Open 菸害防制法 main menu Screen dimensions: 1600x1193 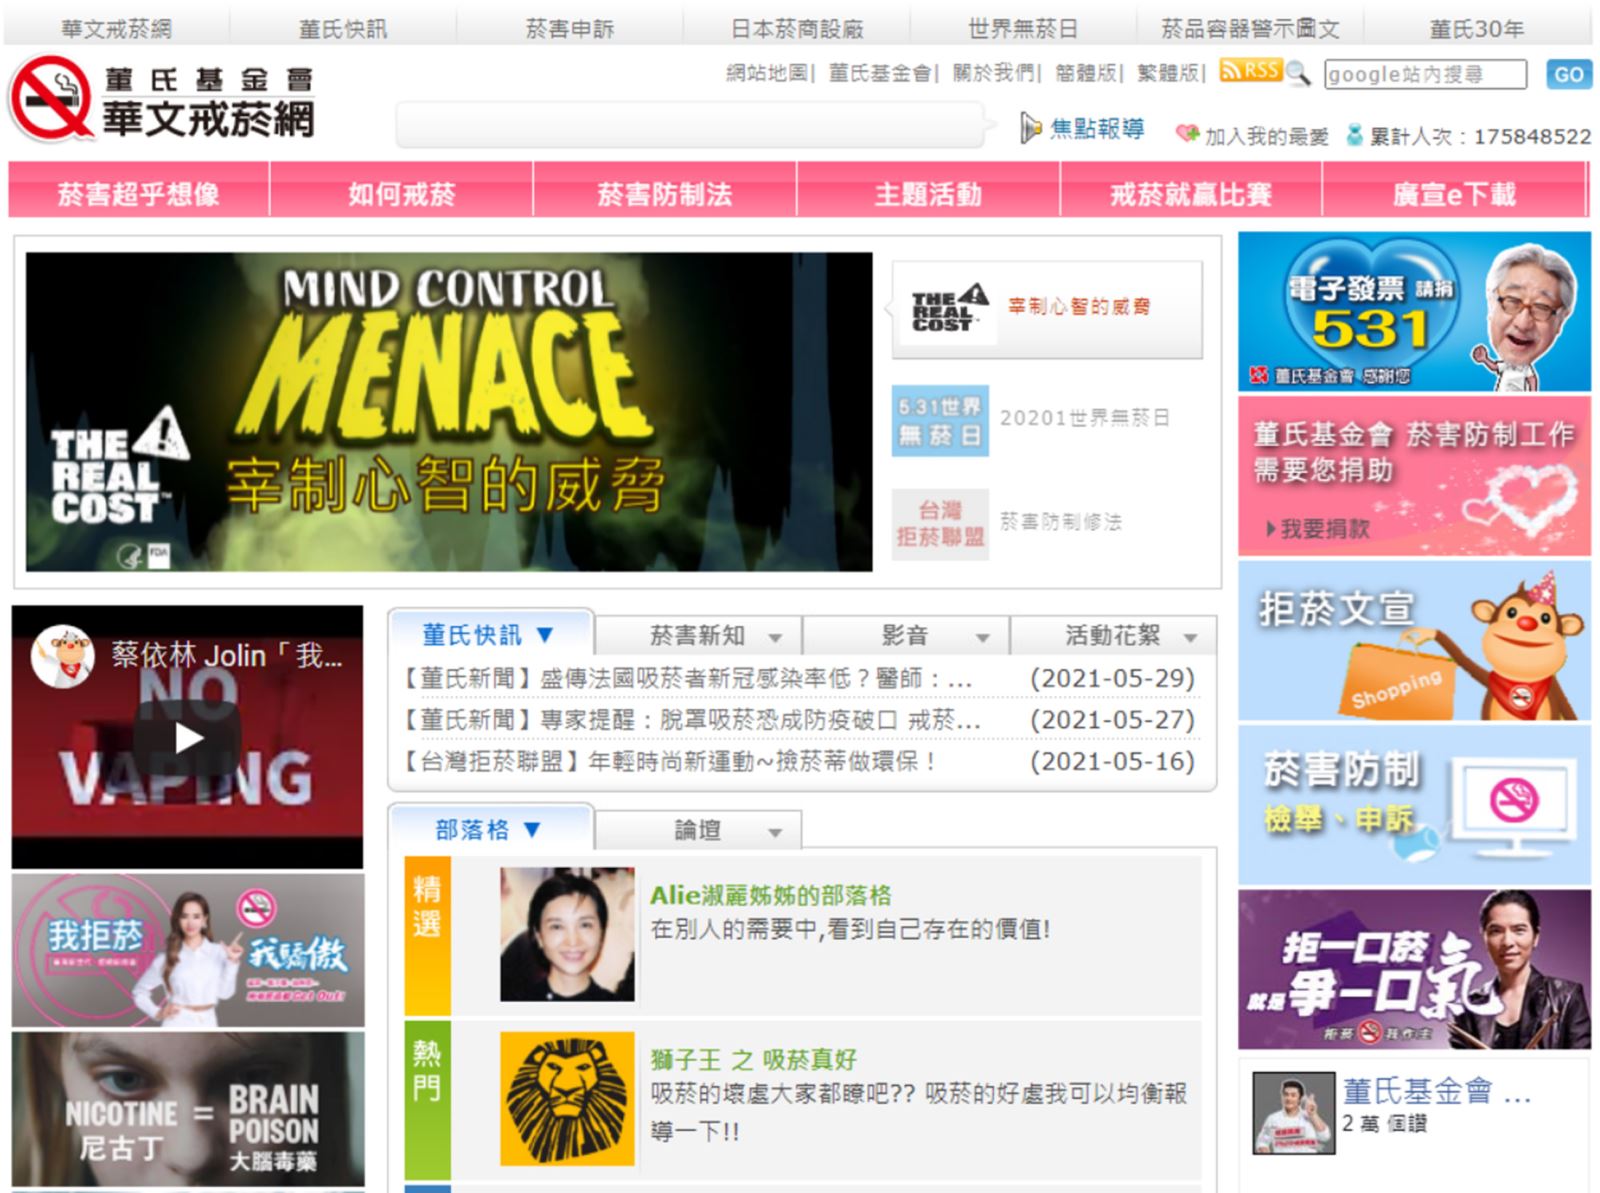pos(665,192)
